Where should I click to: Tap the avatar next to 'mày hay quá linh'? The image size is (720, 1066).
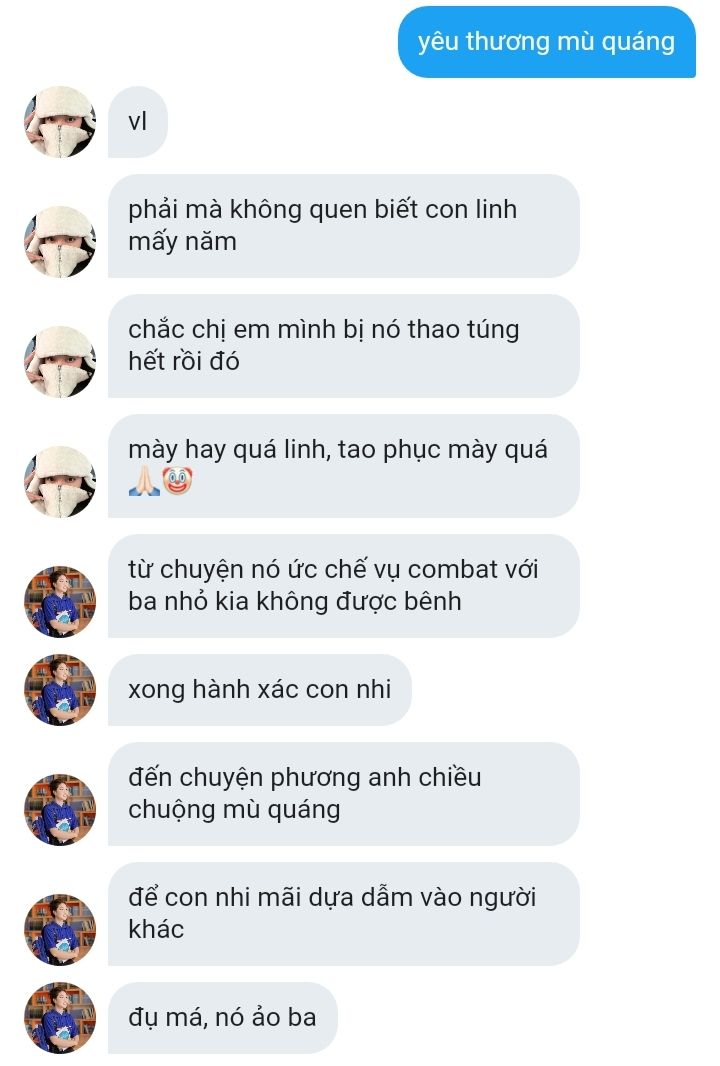tap(60, 481)
